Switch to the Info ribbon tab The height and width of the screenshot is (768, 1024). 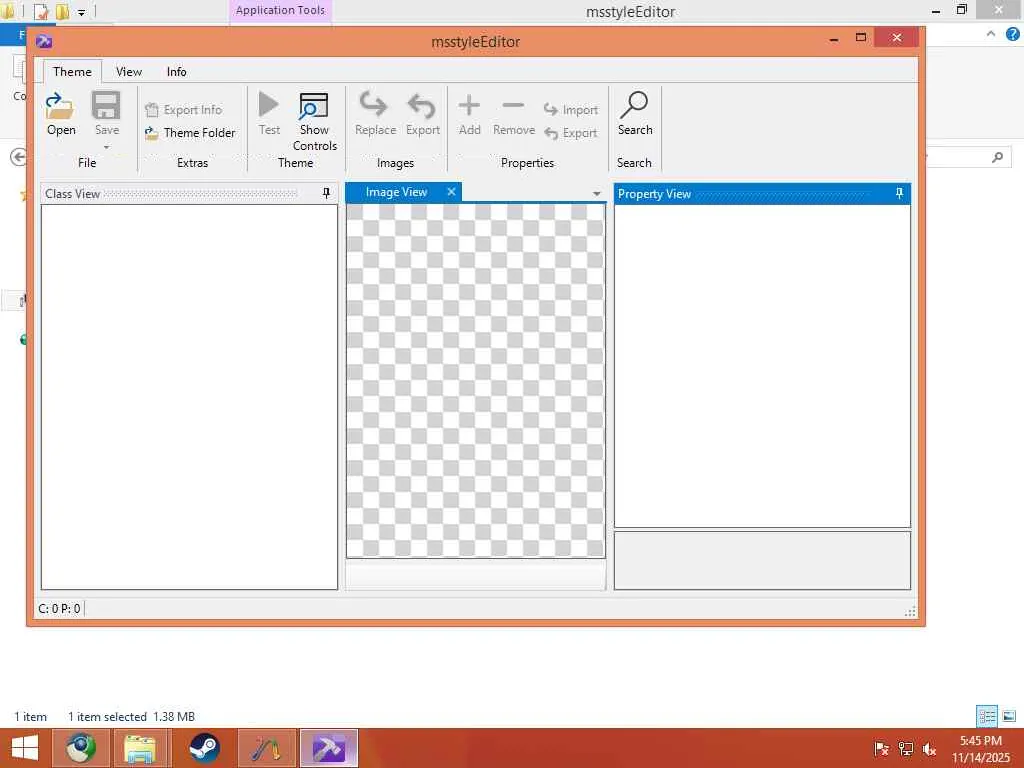coord(176,71)
